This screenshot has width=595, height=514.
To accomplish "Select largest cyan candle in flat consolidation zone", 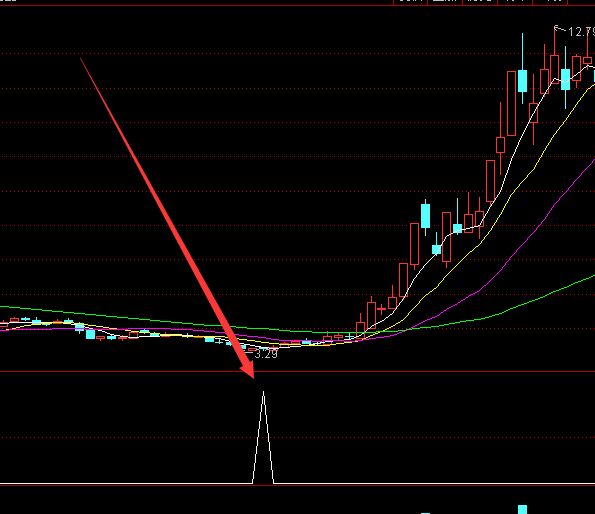I will pyautogui.click(x=90, y=334).
